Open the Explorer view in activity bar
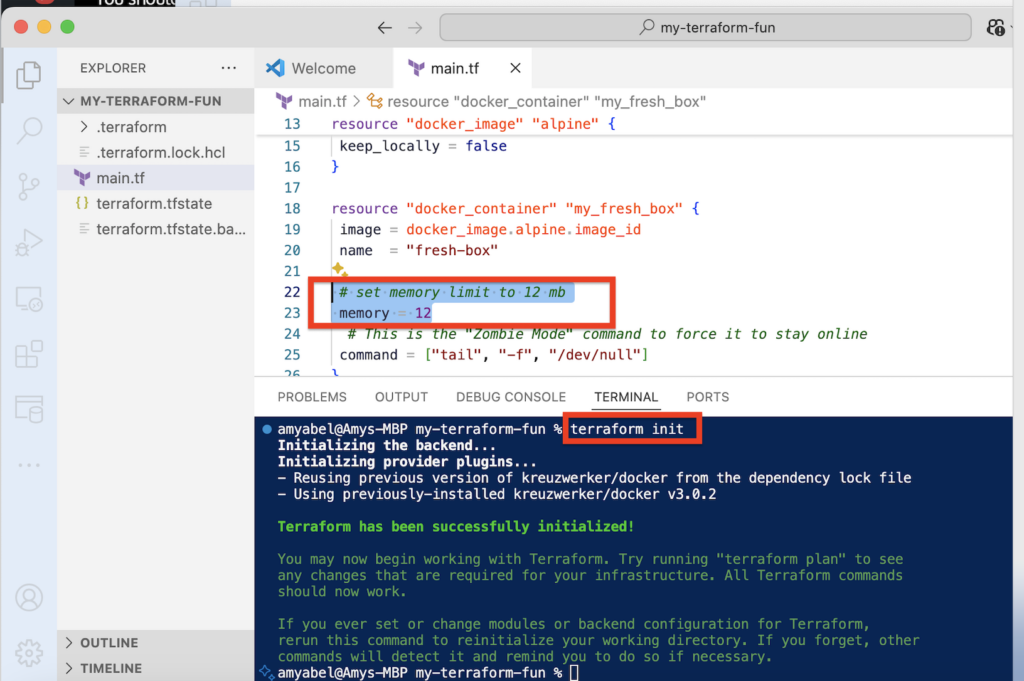This screenshot has width=1024, height=681. [x=29, y=74]
